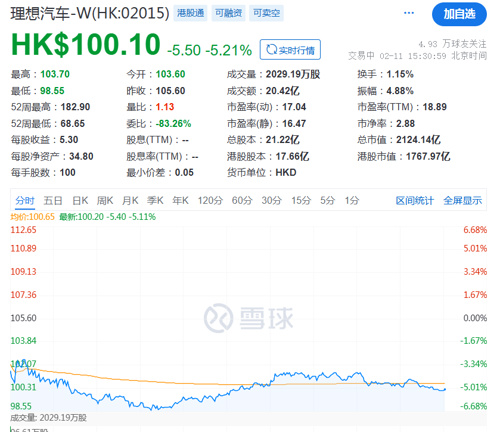
Task: Click the change text -5.50 -5.21%
Action: (x=209, y=51)
